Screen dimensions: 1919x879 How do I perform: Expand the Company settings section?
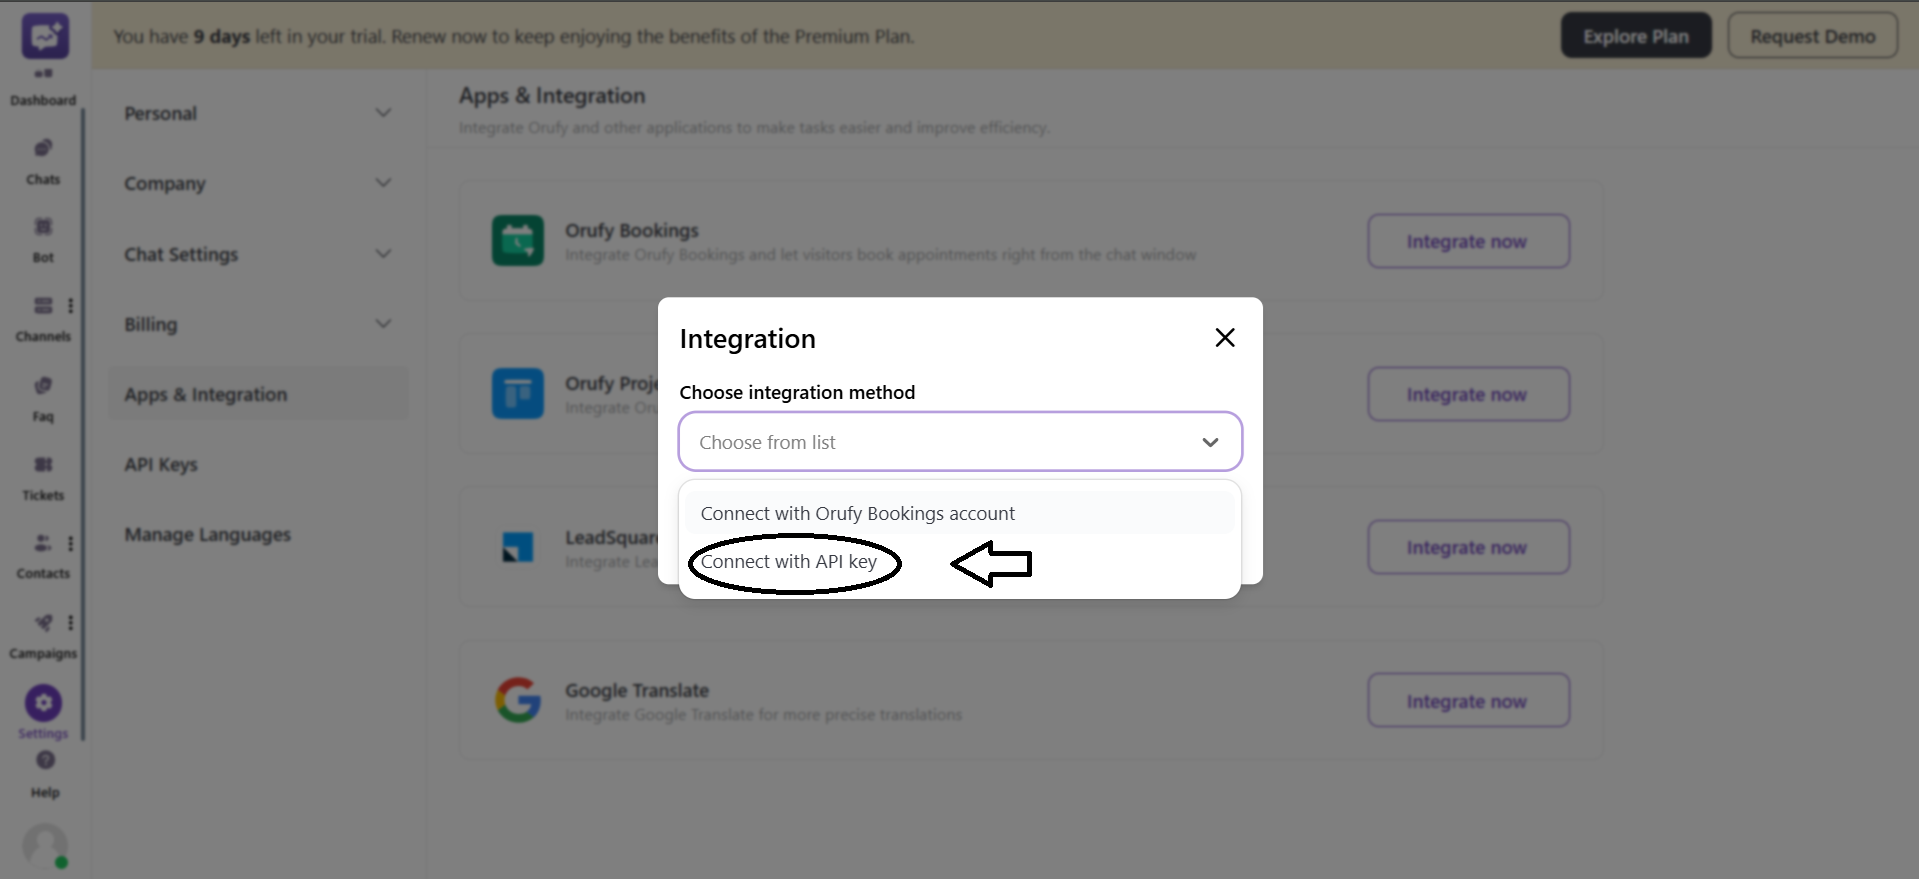point(258,183)
